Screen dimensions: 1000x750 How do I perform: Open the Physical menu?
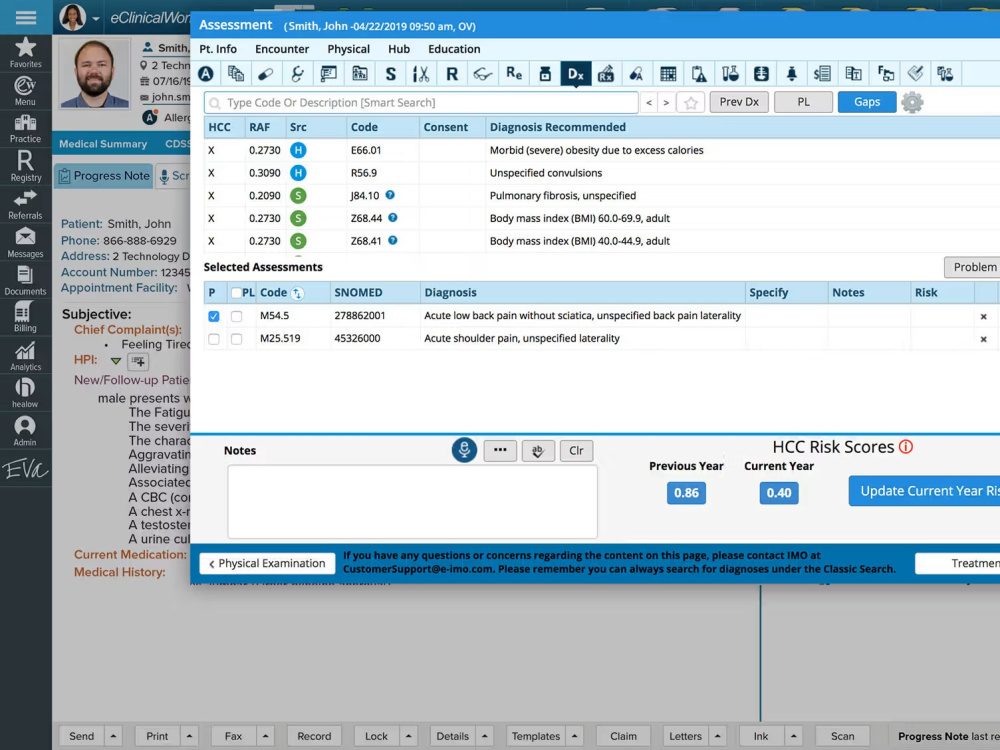coord(348,49)
